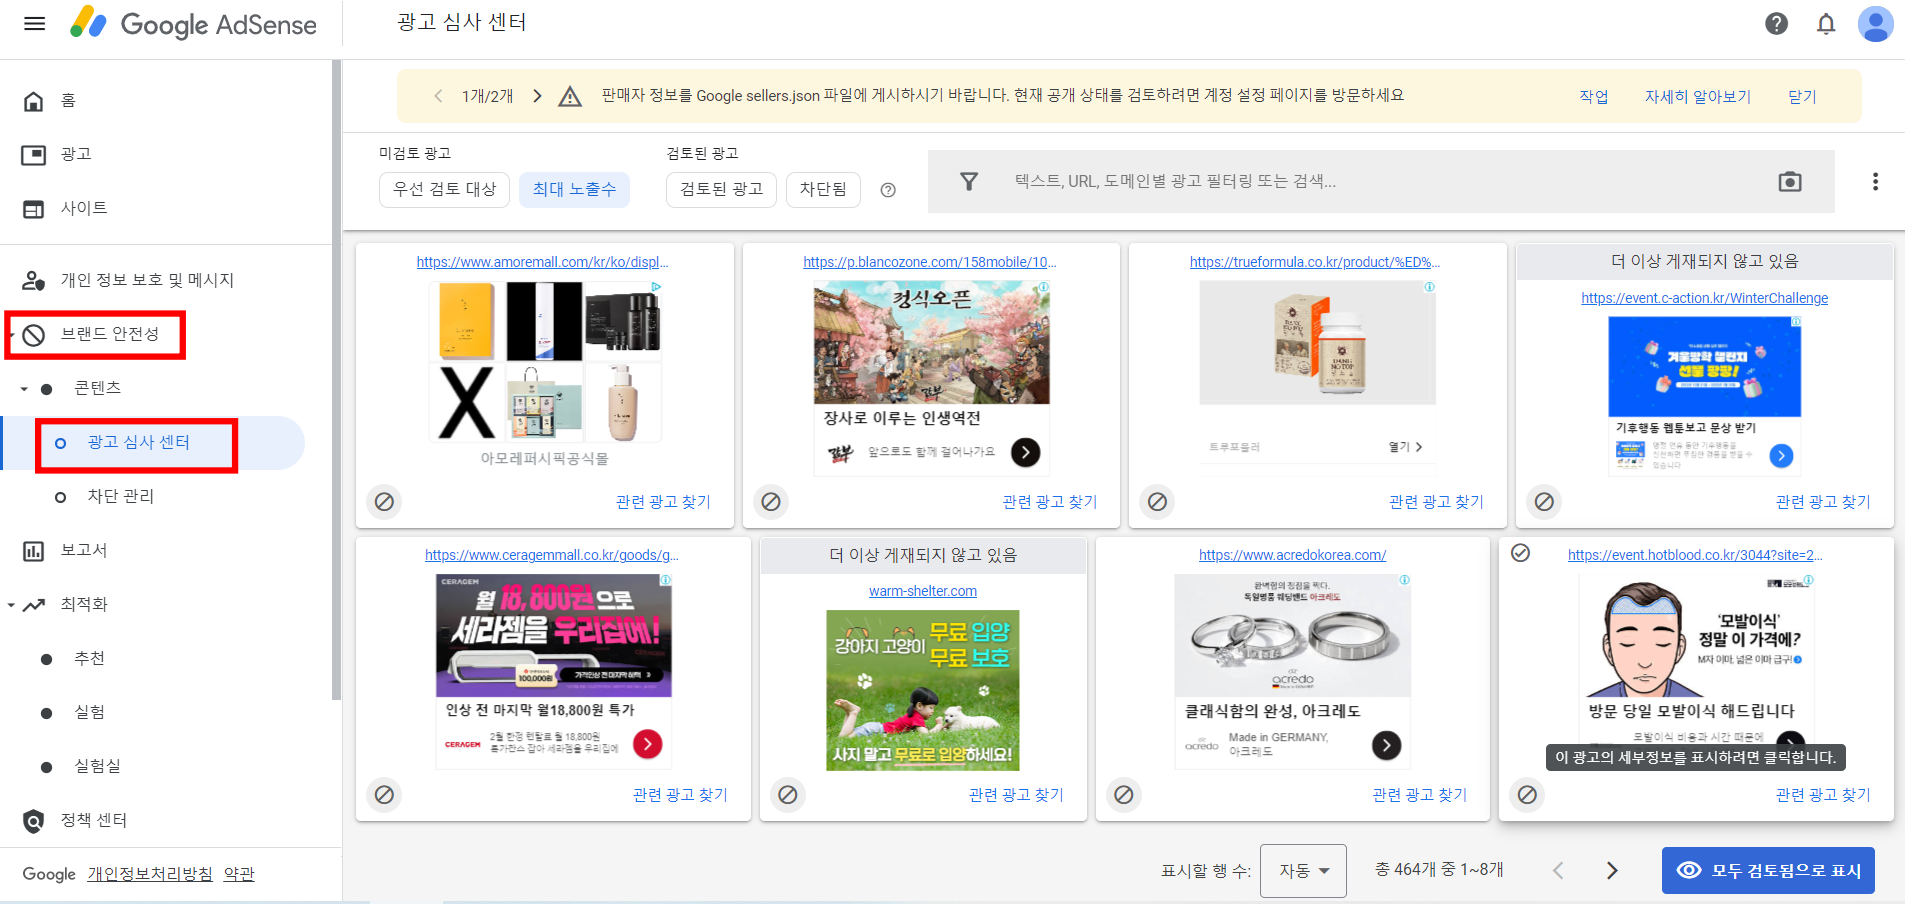Screen dimensions: 1905x904
Task: Click 관련 광고 찾기 on the ceragemmall ad
Action: pyautogui.click(x=680, y=795)
